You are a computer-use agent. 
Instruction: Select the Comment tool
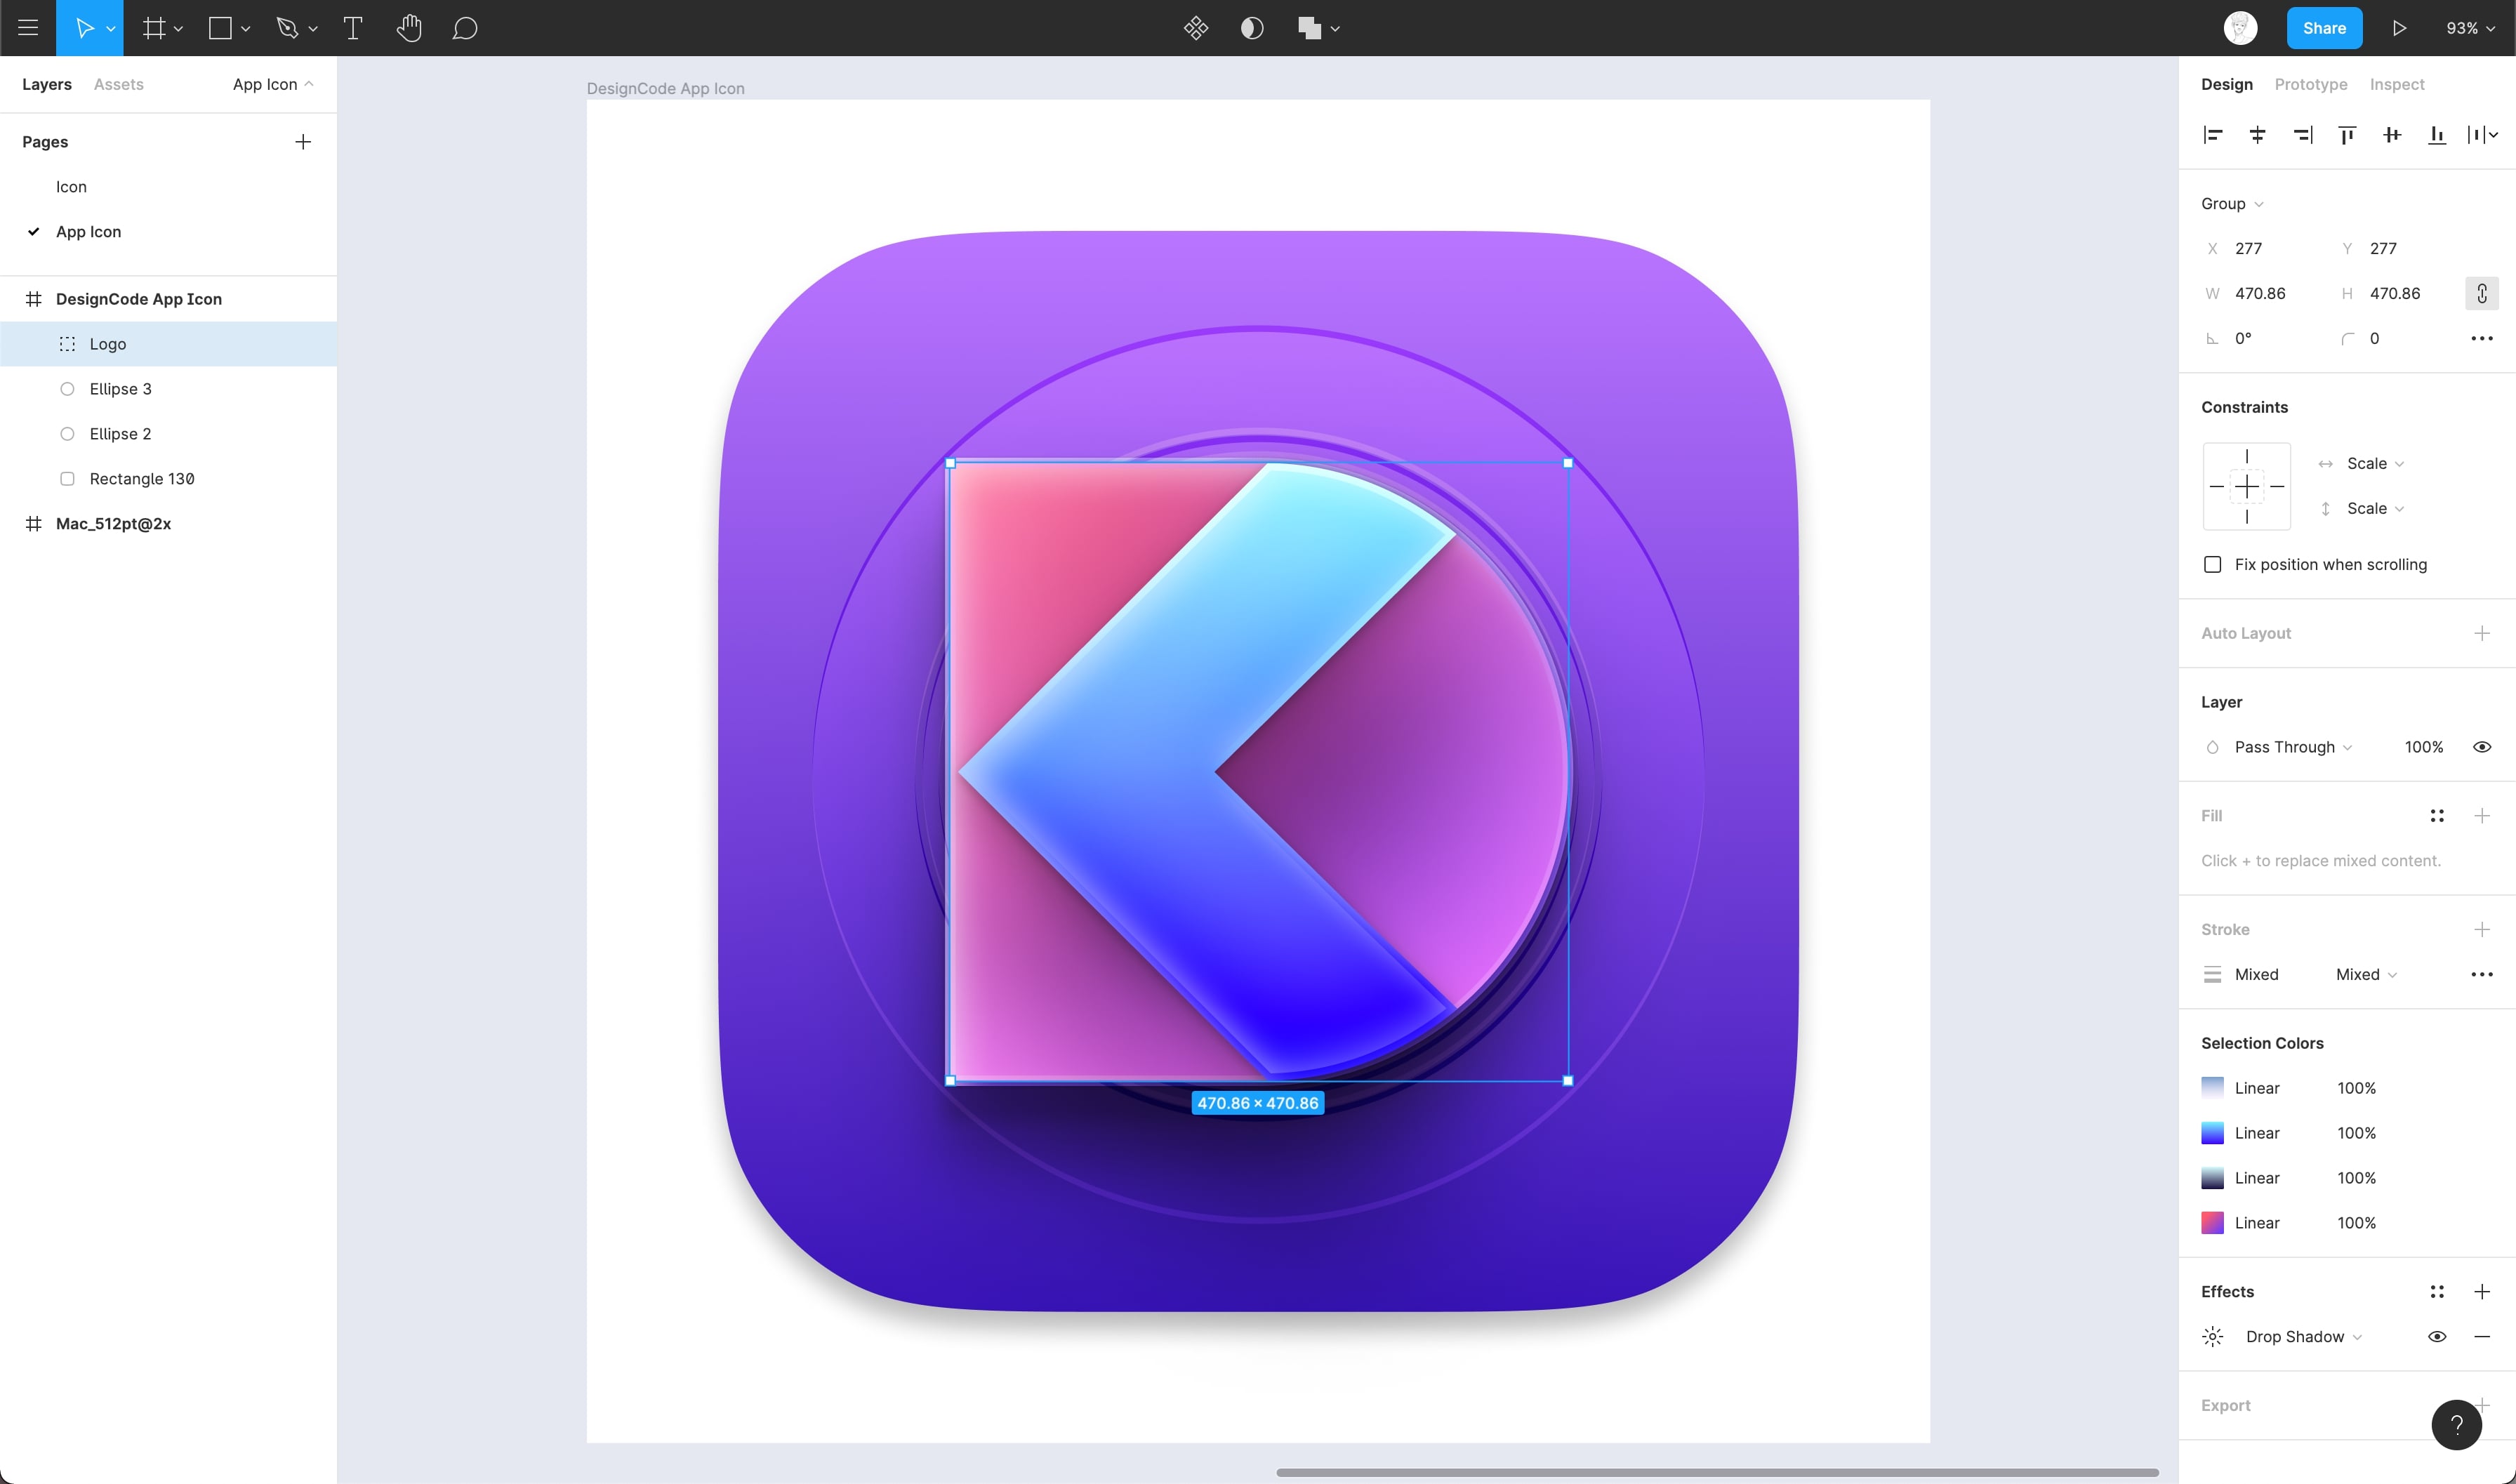(x=464, y=28)
